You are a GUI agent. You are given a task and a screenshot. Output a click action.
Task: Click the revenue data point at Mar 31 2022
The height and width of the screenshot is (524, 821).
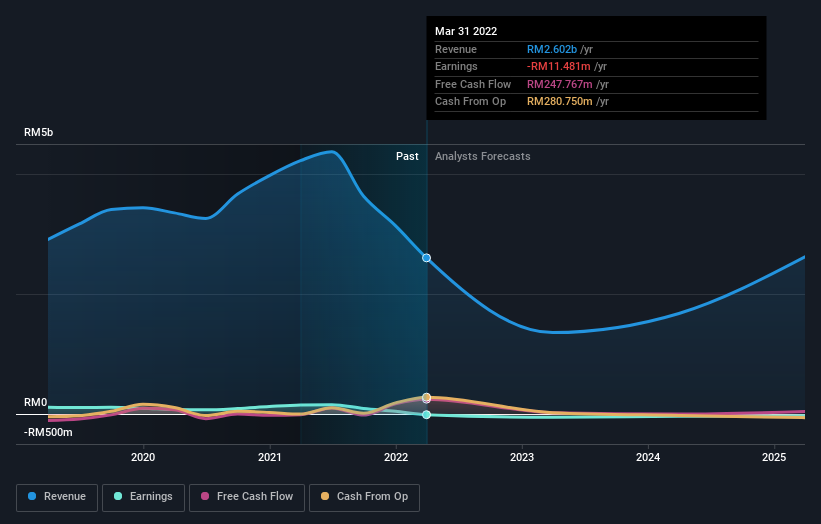pos(427,258)
